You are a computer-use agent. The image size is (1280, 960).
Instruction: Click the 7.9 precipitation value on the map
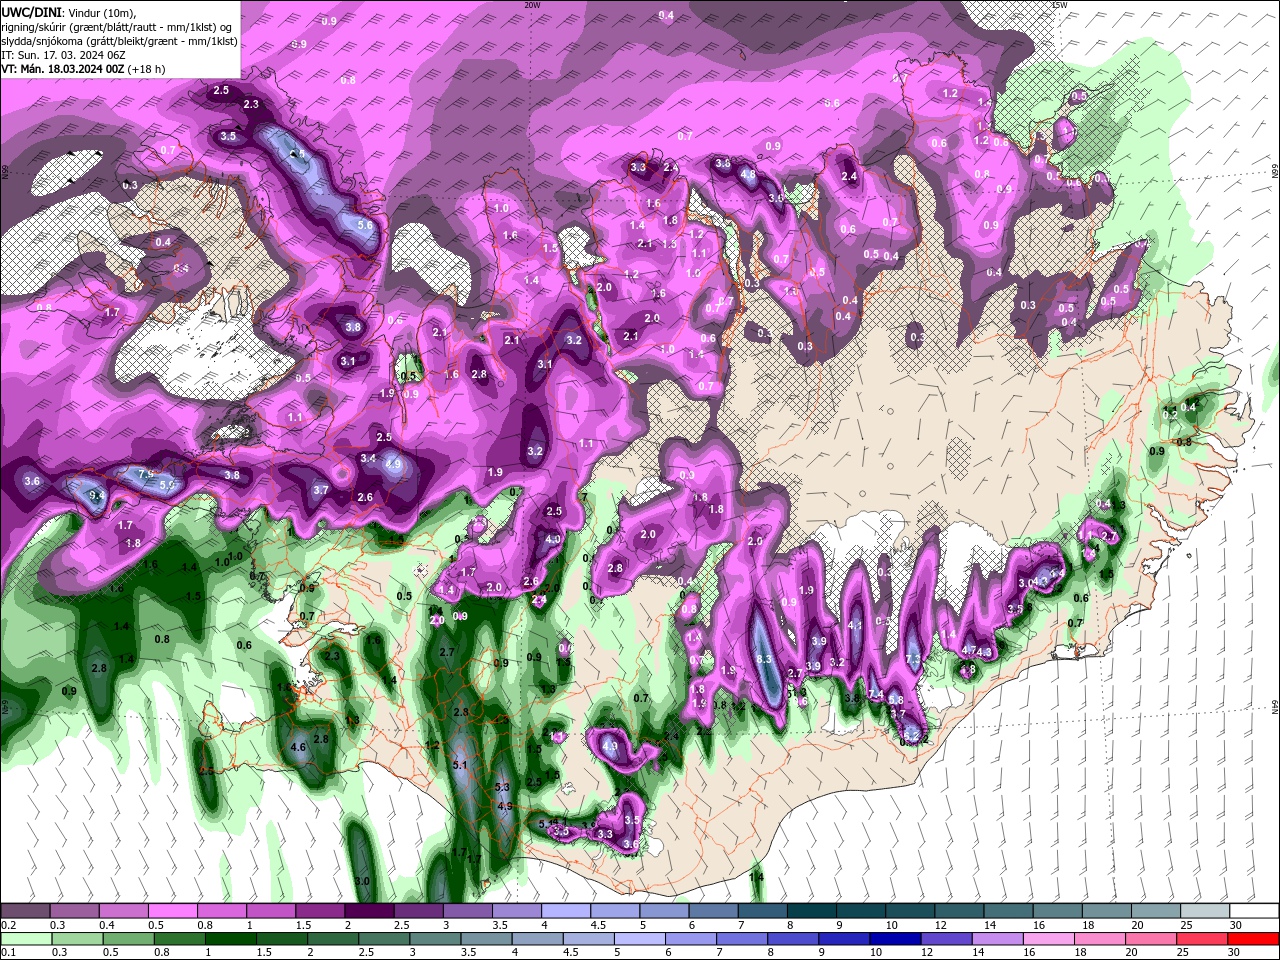pos(146,473)
